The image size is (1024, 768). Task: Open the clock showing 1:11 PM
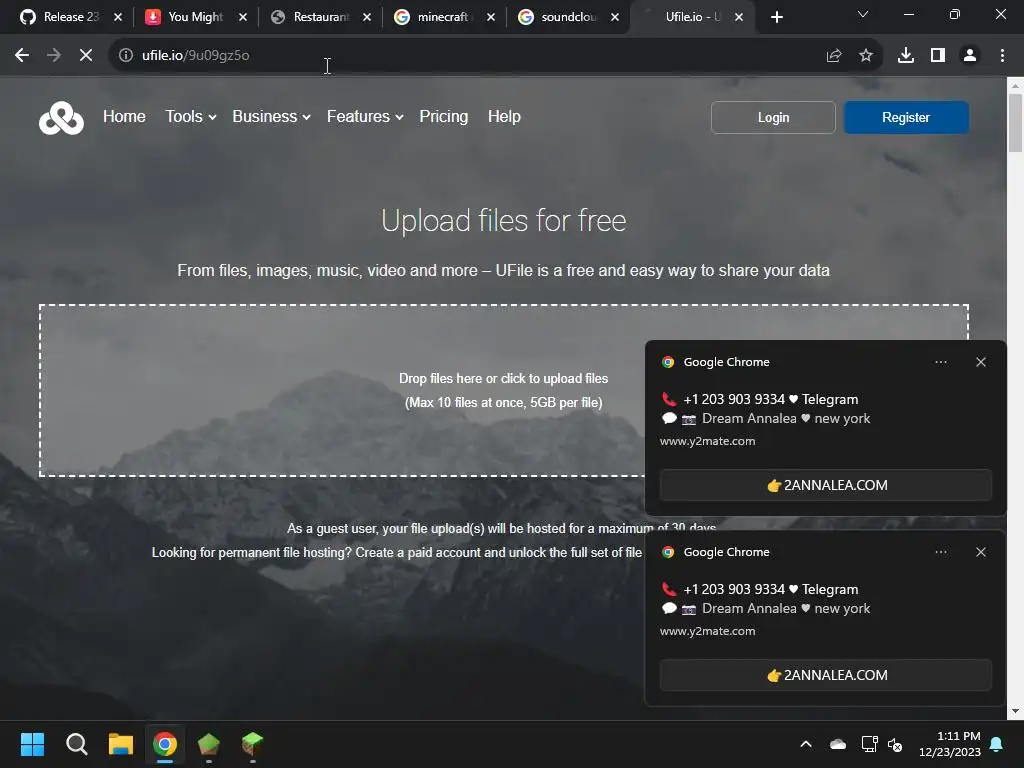point(950,744)
